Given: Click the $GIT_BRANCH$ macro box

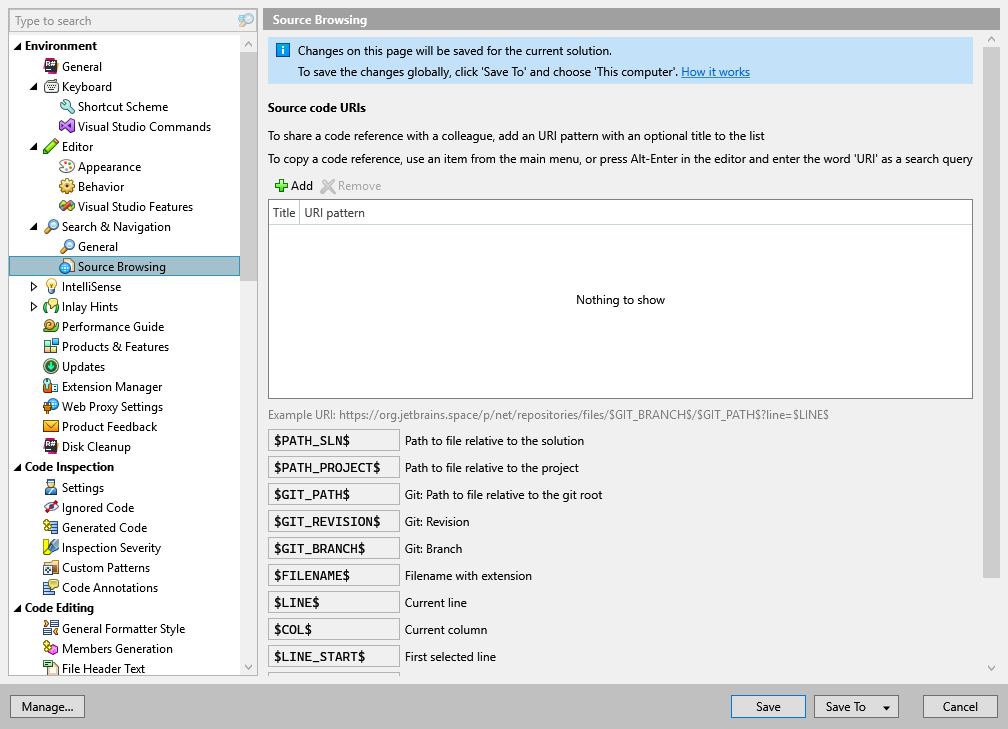Looking at the screenshot, I should pyautogui.click(x=334, y=548).
